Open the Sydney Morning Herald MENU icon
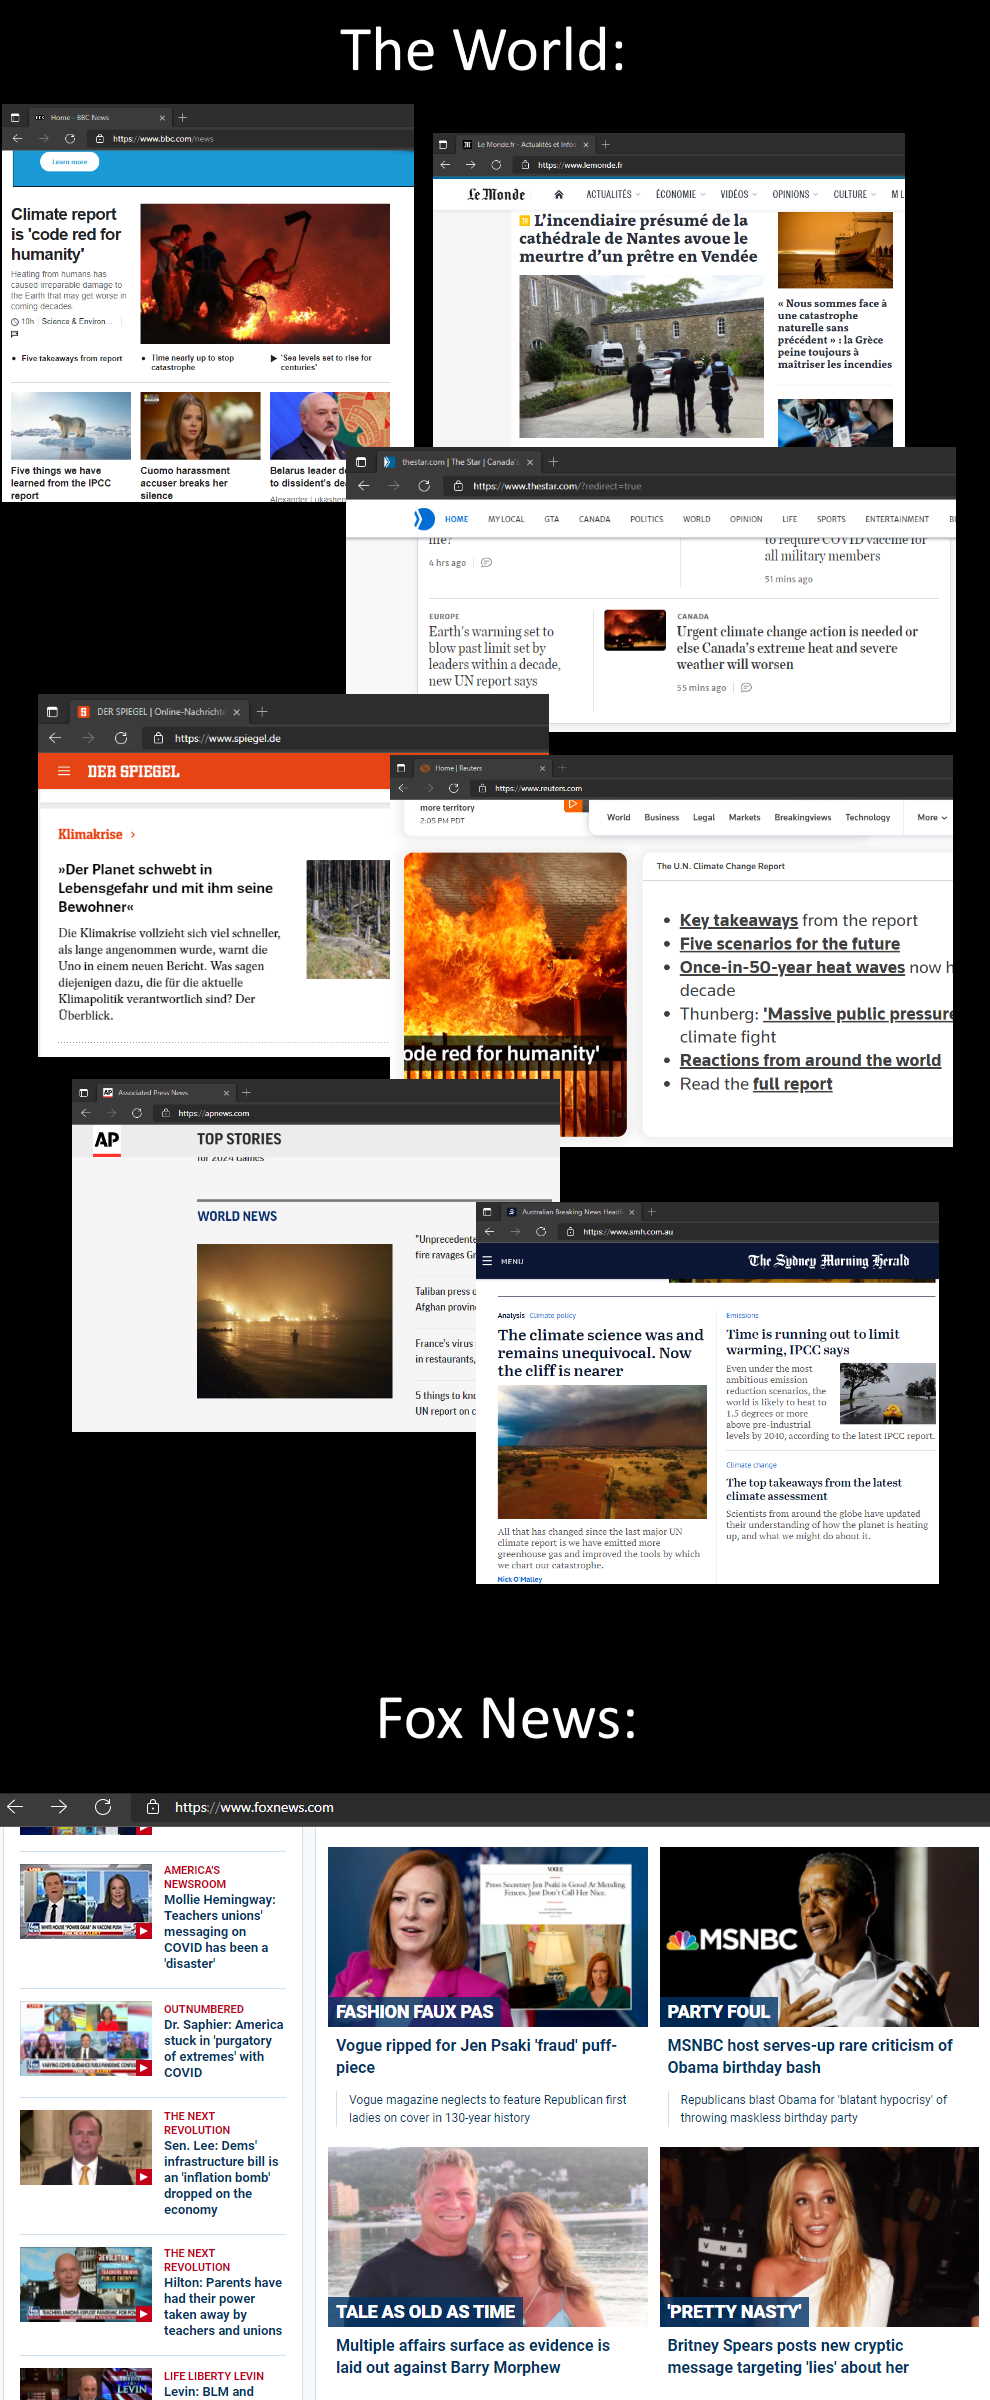 488,1261
